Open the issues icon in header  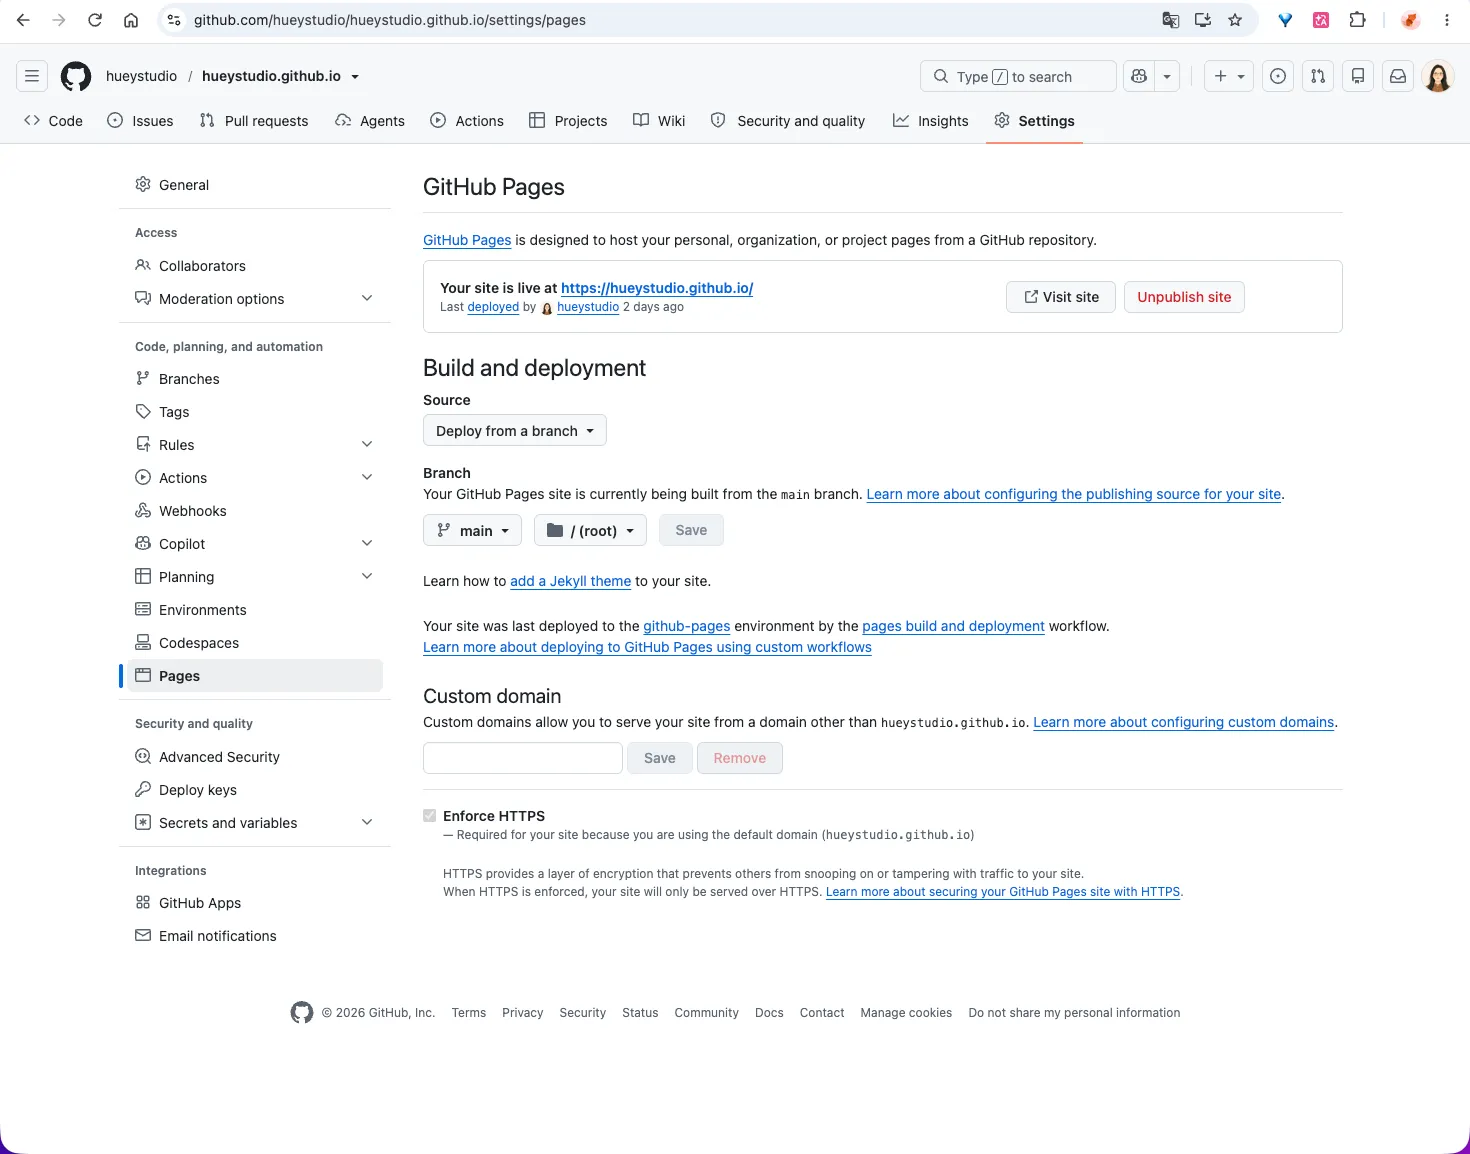click(1278, 76)
